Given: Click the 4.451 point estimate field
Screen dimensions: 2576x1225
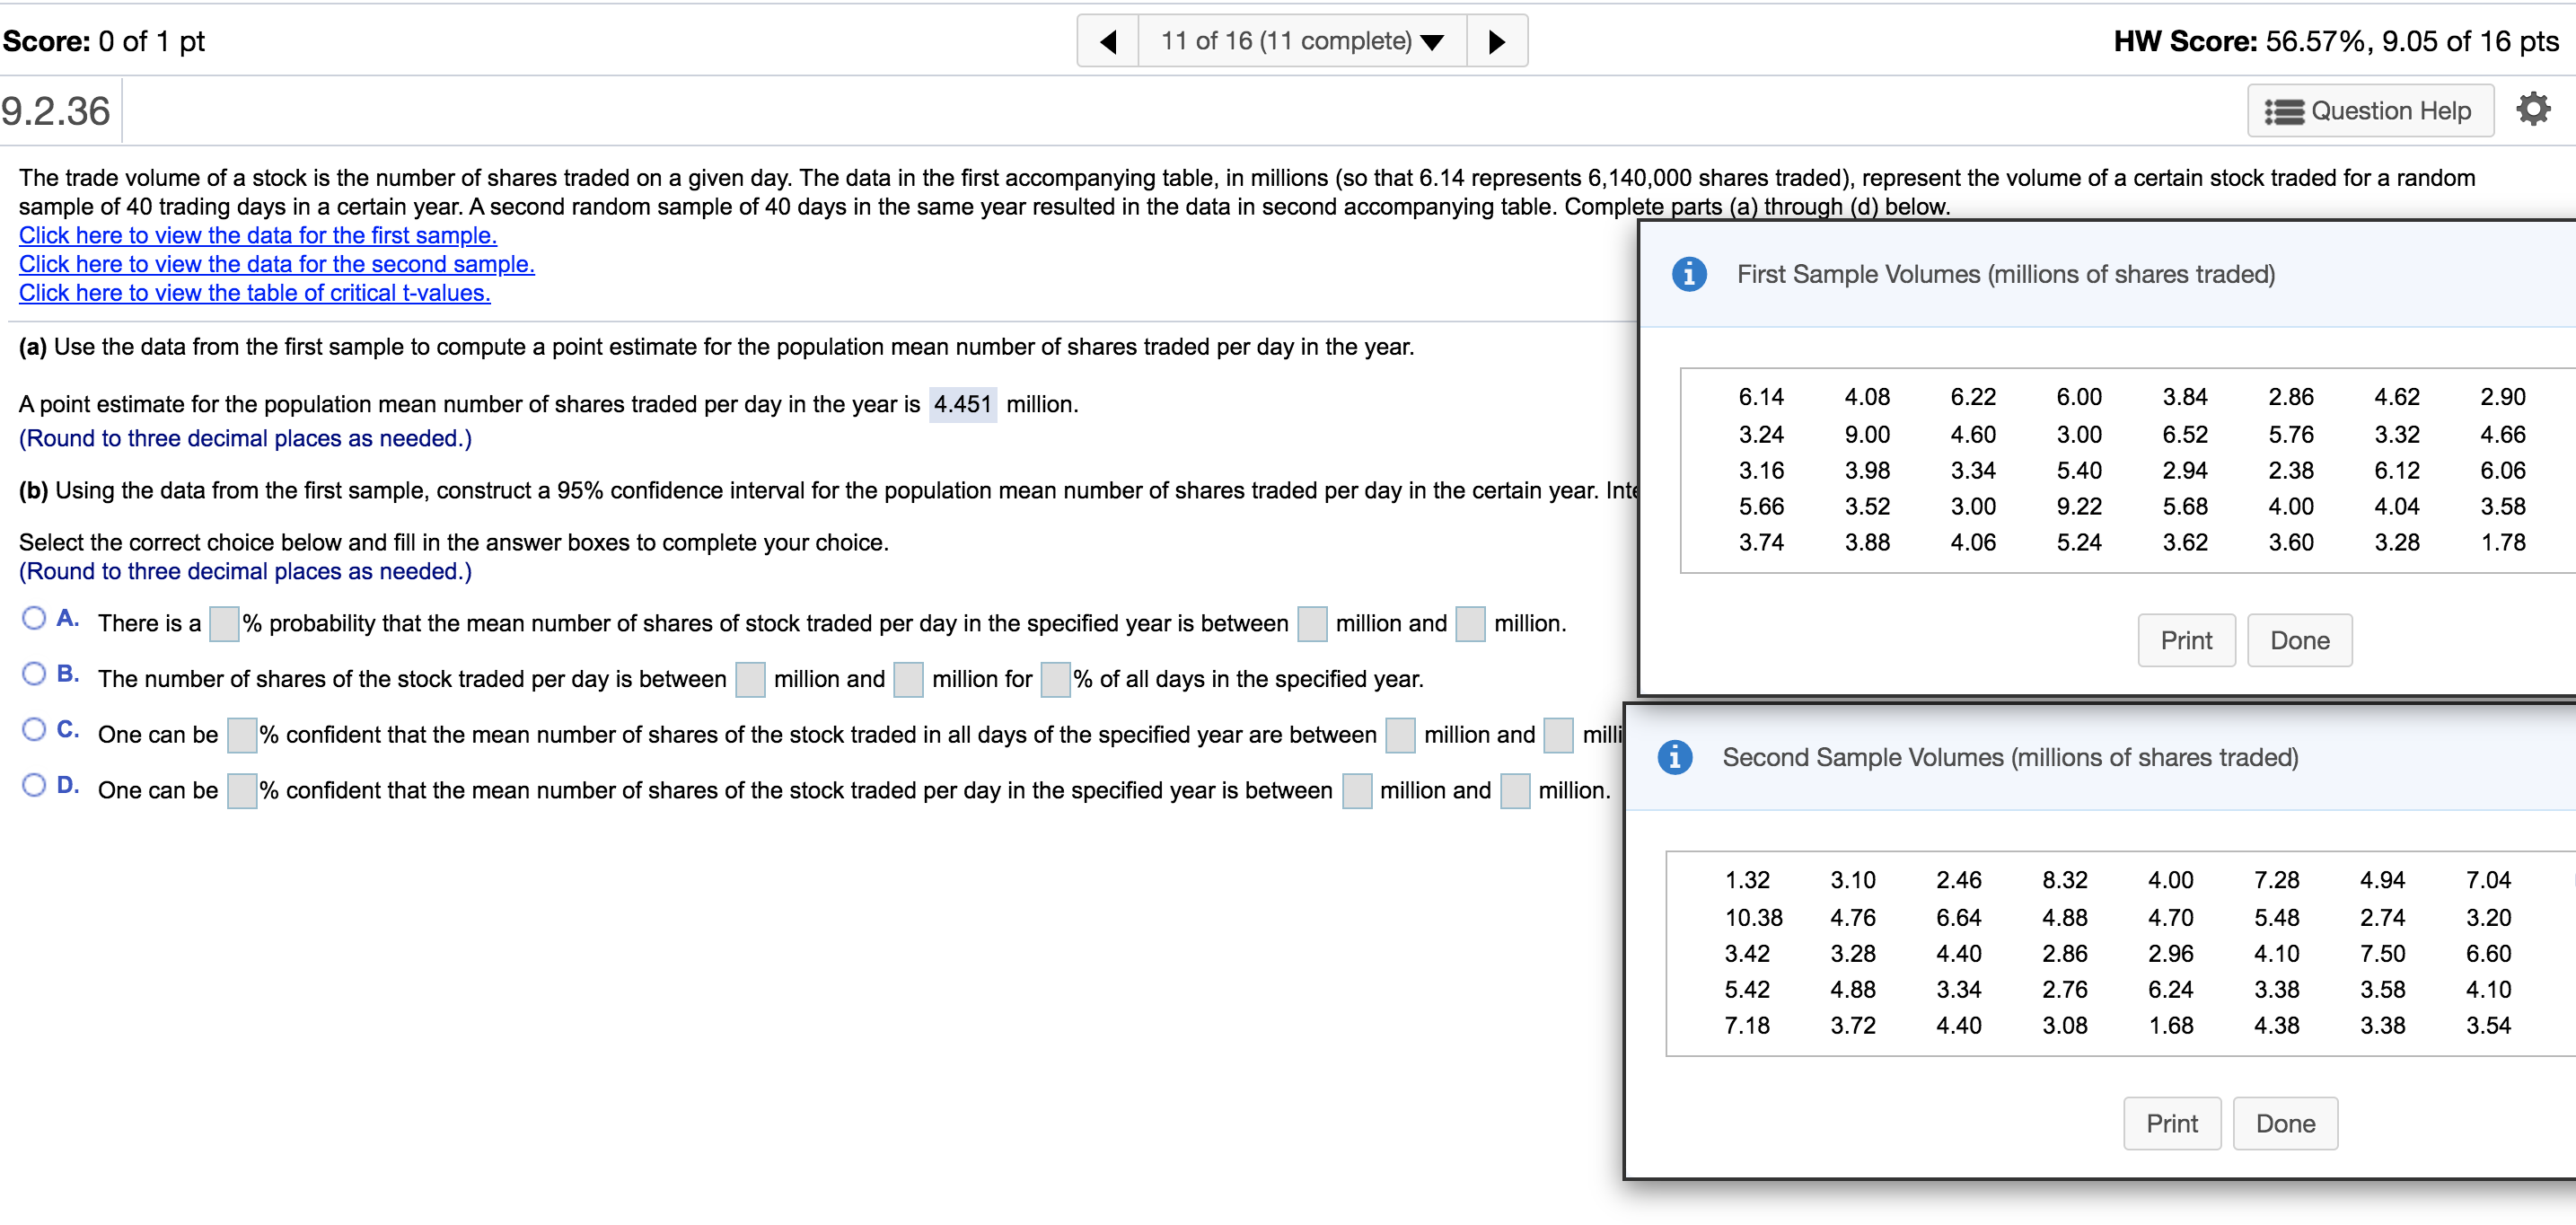Looking at the screenshot, I should coord(962,404).
